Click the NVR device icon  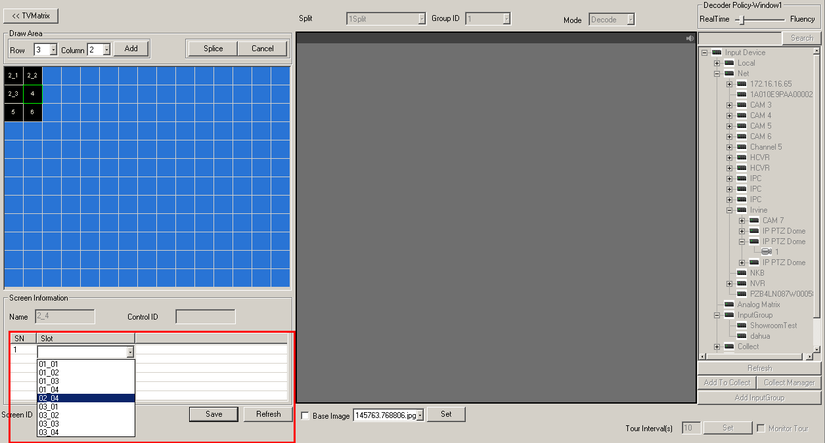(x=741, y=284)
